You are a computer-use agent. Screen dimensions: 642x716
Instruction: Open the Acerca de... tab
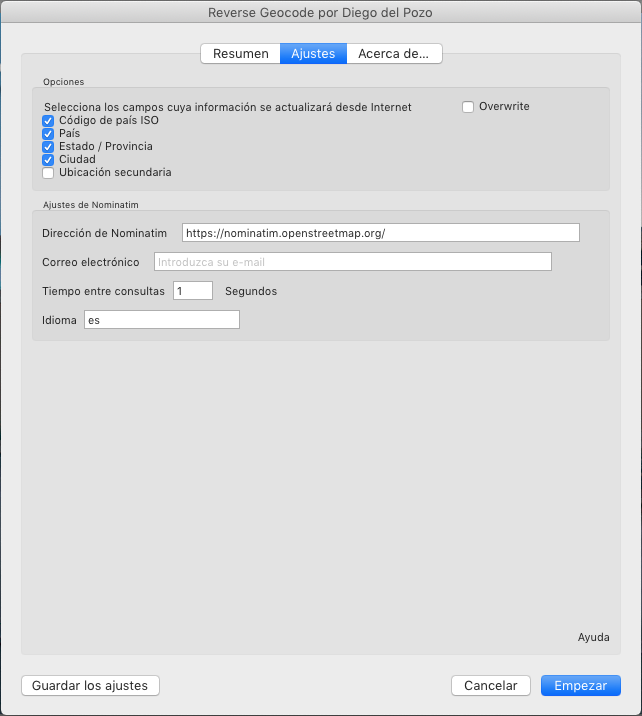coord(393,54)
